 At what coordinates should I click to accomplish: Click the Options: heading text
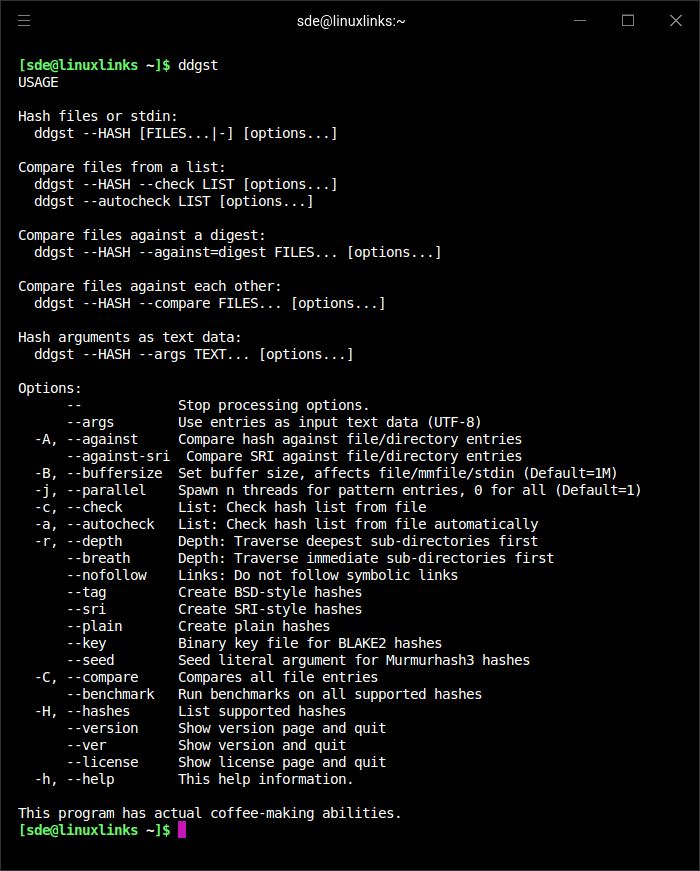[x=50, y=388]
